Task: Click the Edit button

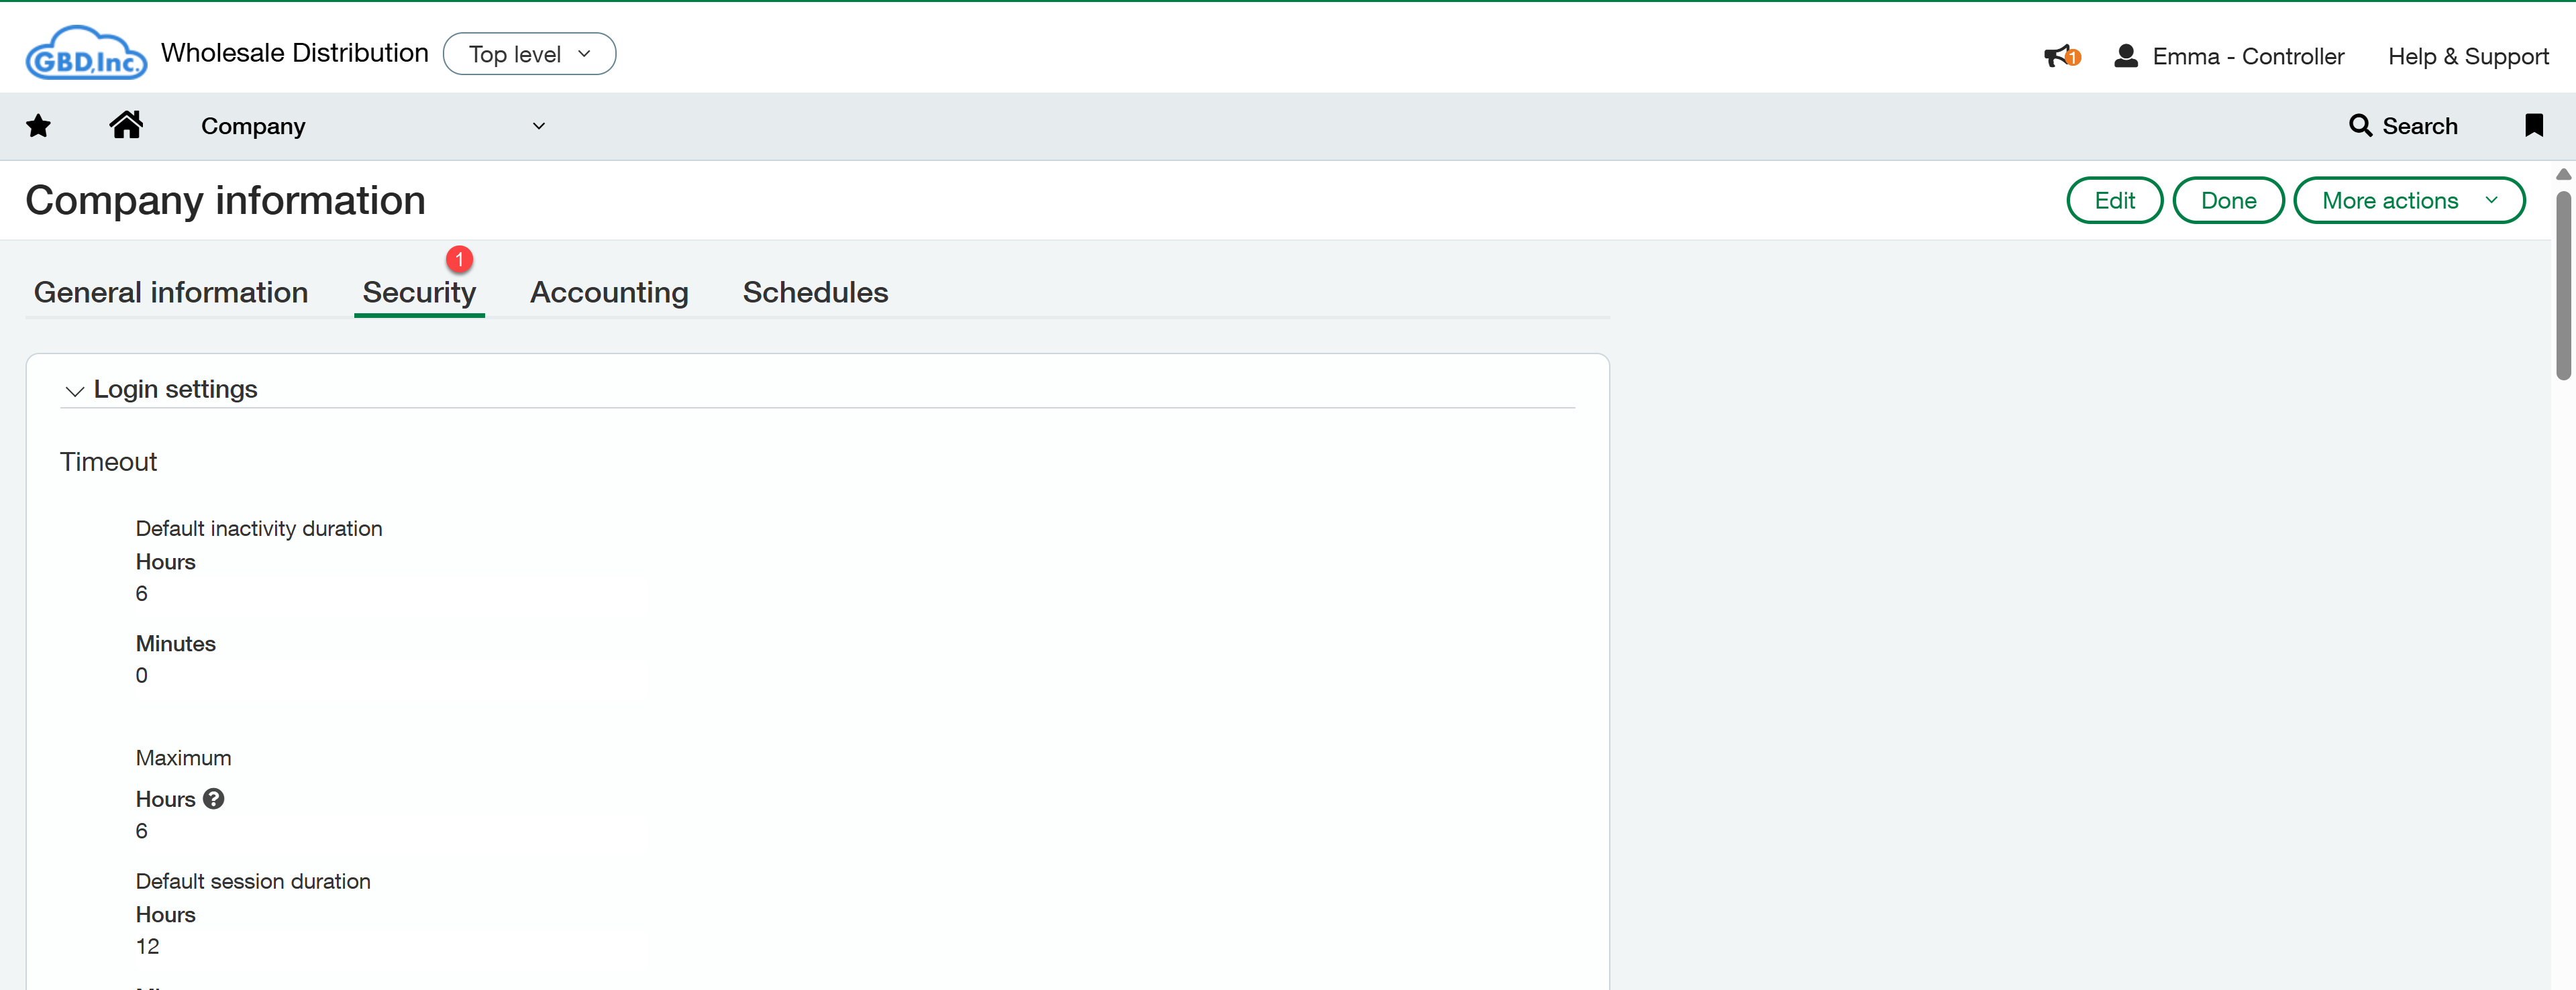Action: (x=2113, y=201)
